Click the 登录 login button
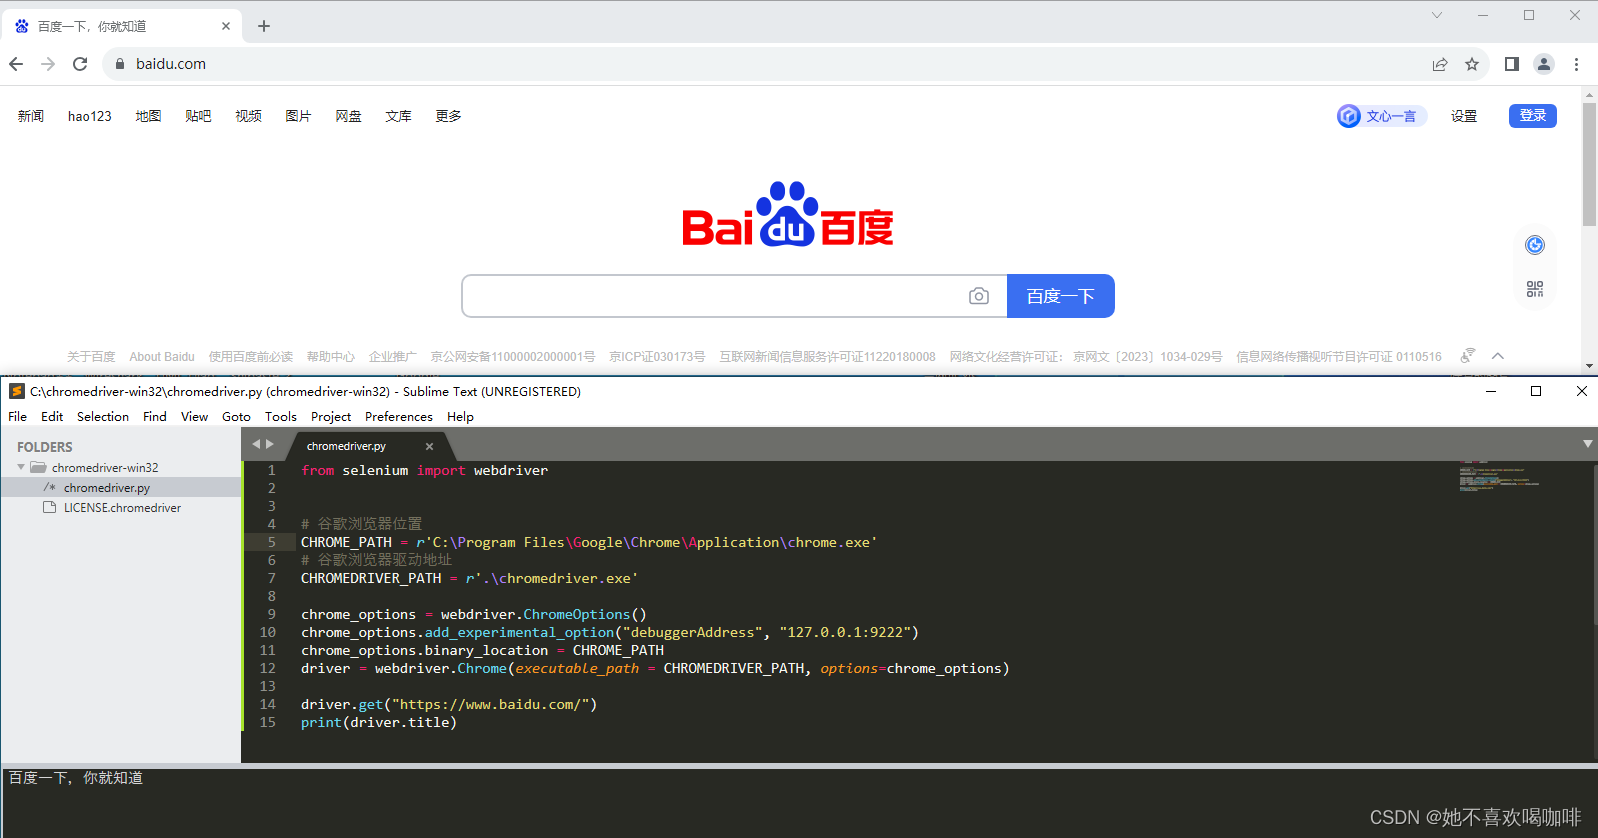 pos(1533,116)
